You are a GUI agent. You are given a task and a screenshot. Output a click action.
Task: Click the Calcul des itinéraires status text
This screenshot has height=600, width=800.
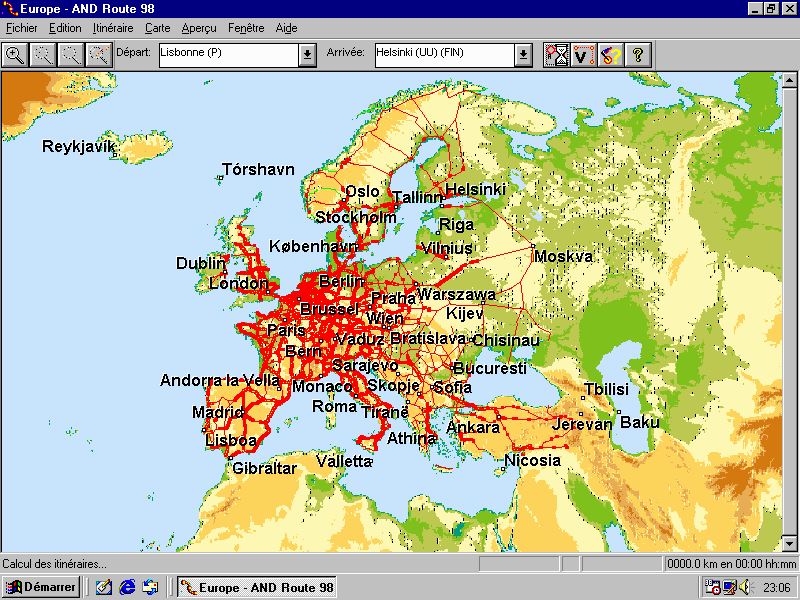point(55,564)
